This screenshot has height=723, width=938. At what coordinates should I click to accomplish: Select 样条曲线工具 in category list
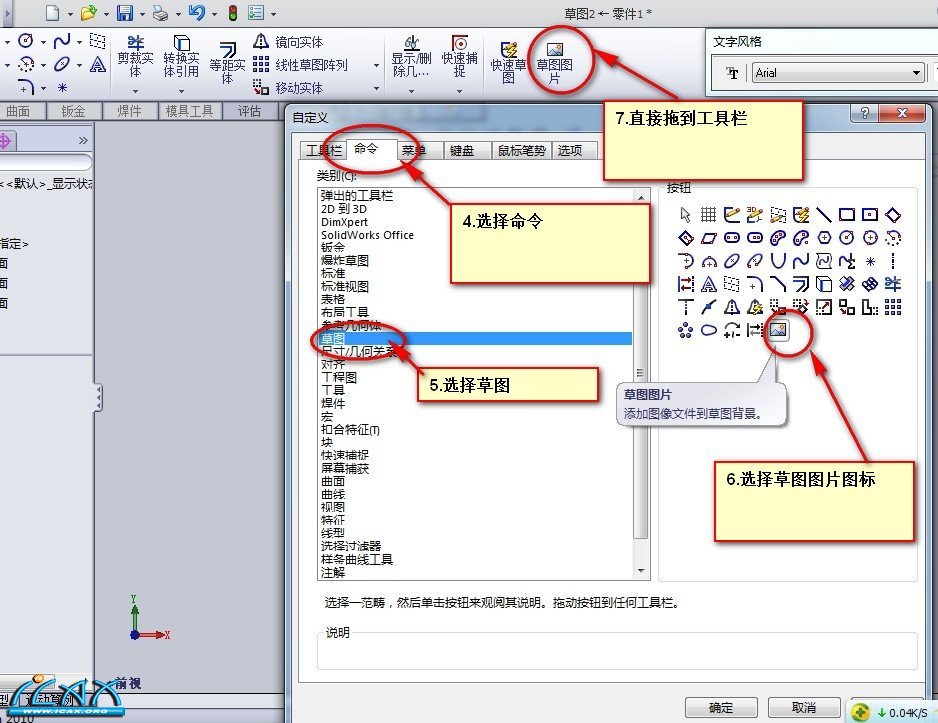coord(357,559)
